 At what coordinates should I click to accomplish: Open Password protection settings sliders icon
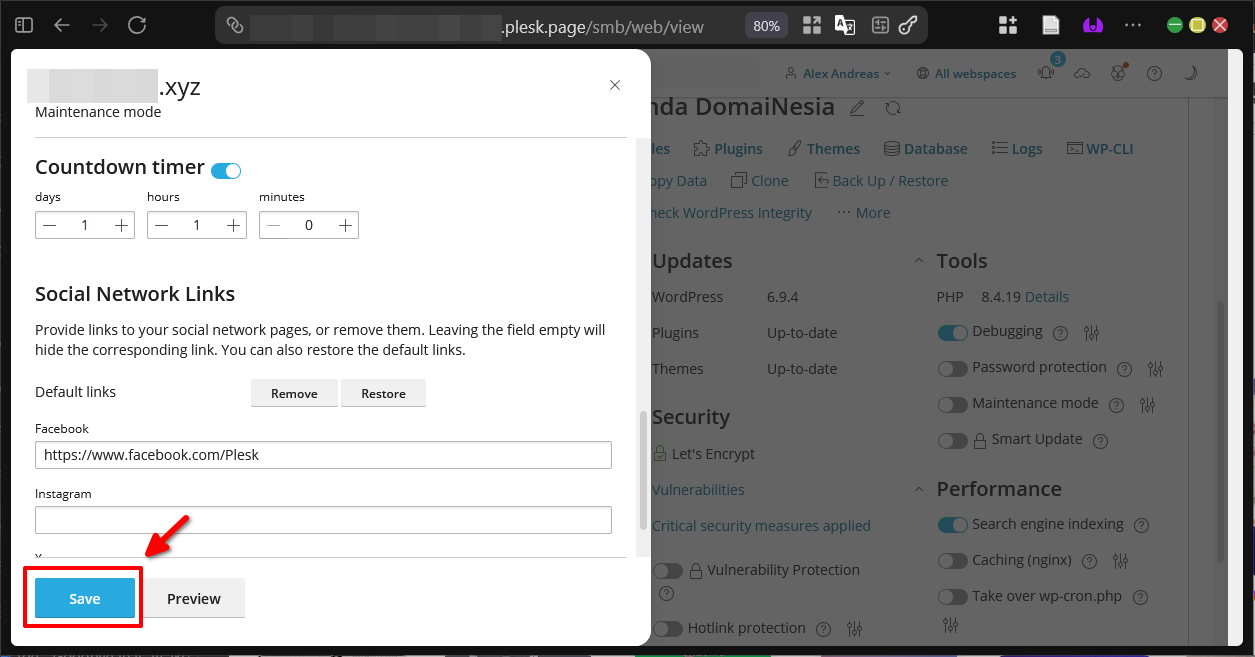[x=1156, y=368]
